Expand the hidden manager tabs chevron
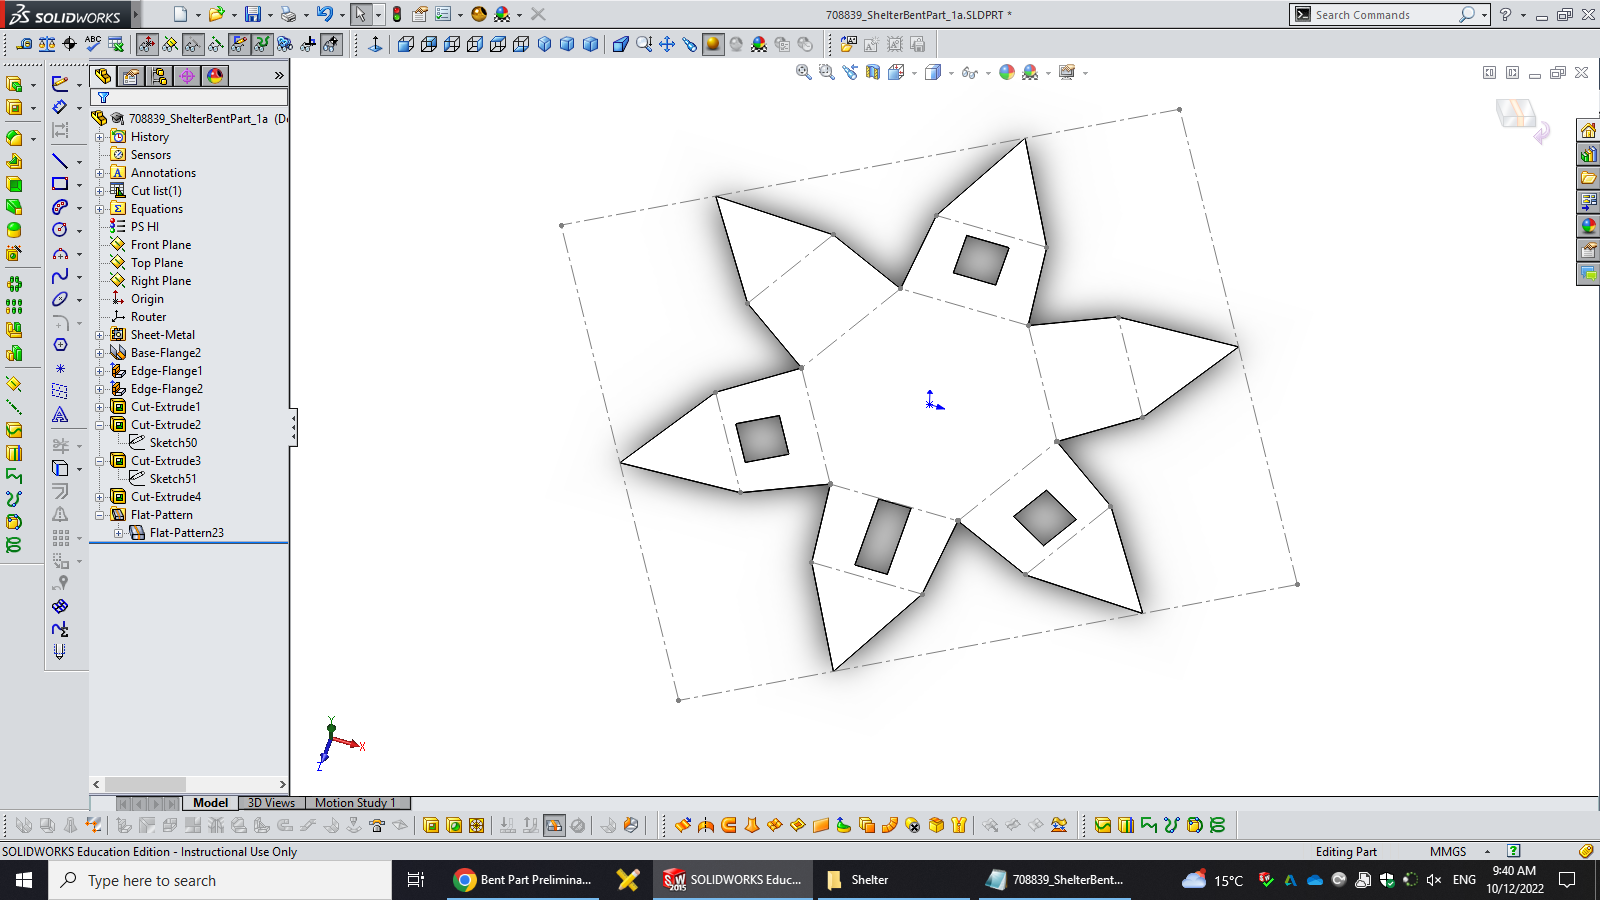This screenshot has width=1600, height=900. pyautogui.click(x=279, y=75)
